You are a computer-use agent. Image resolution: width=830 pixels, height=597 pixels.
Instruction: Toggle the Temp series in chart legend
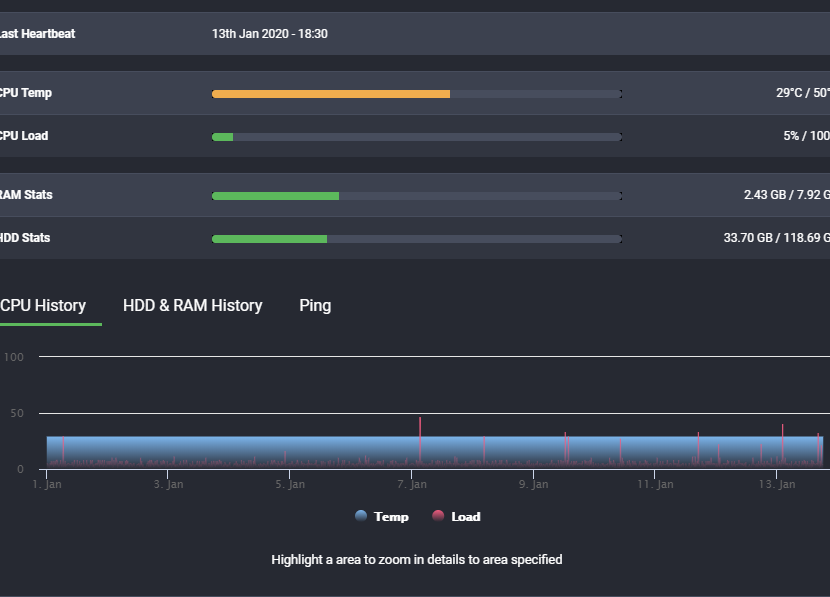(x=382, y=517)
